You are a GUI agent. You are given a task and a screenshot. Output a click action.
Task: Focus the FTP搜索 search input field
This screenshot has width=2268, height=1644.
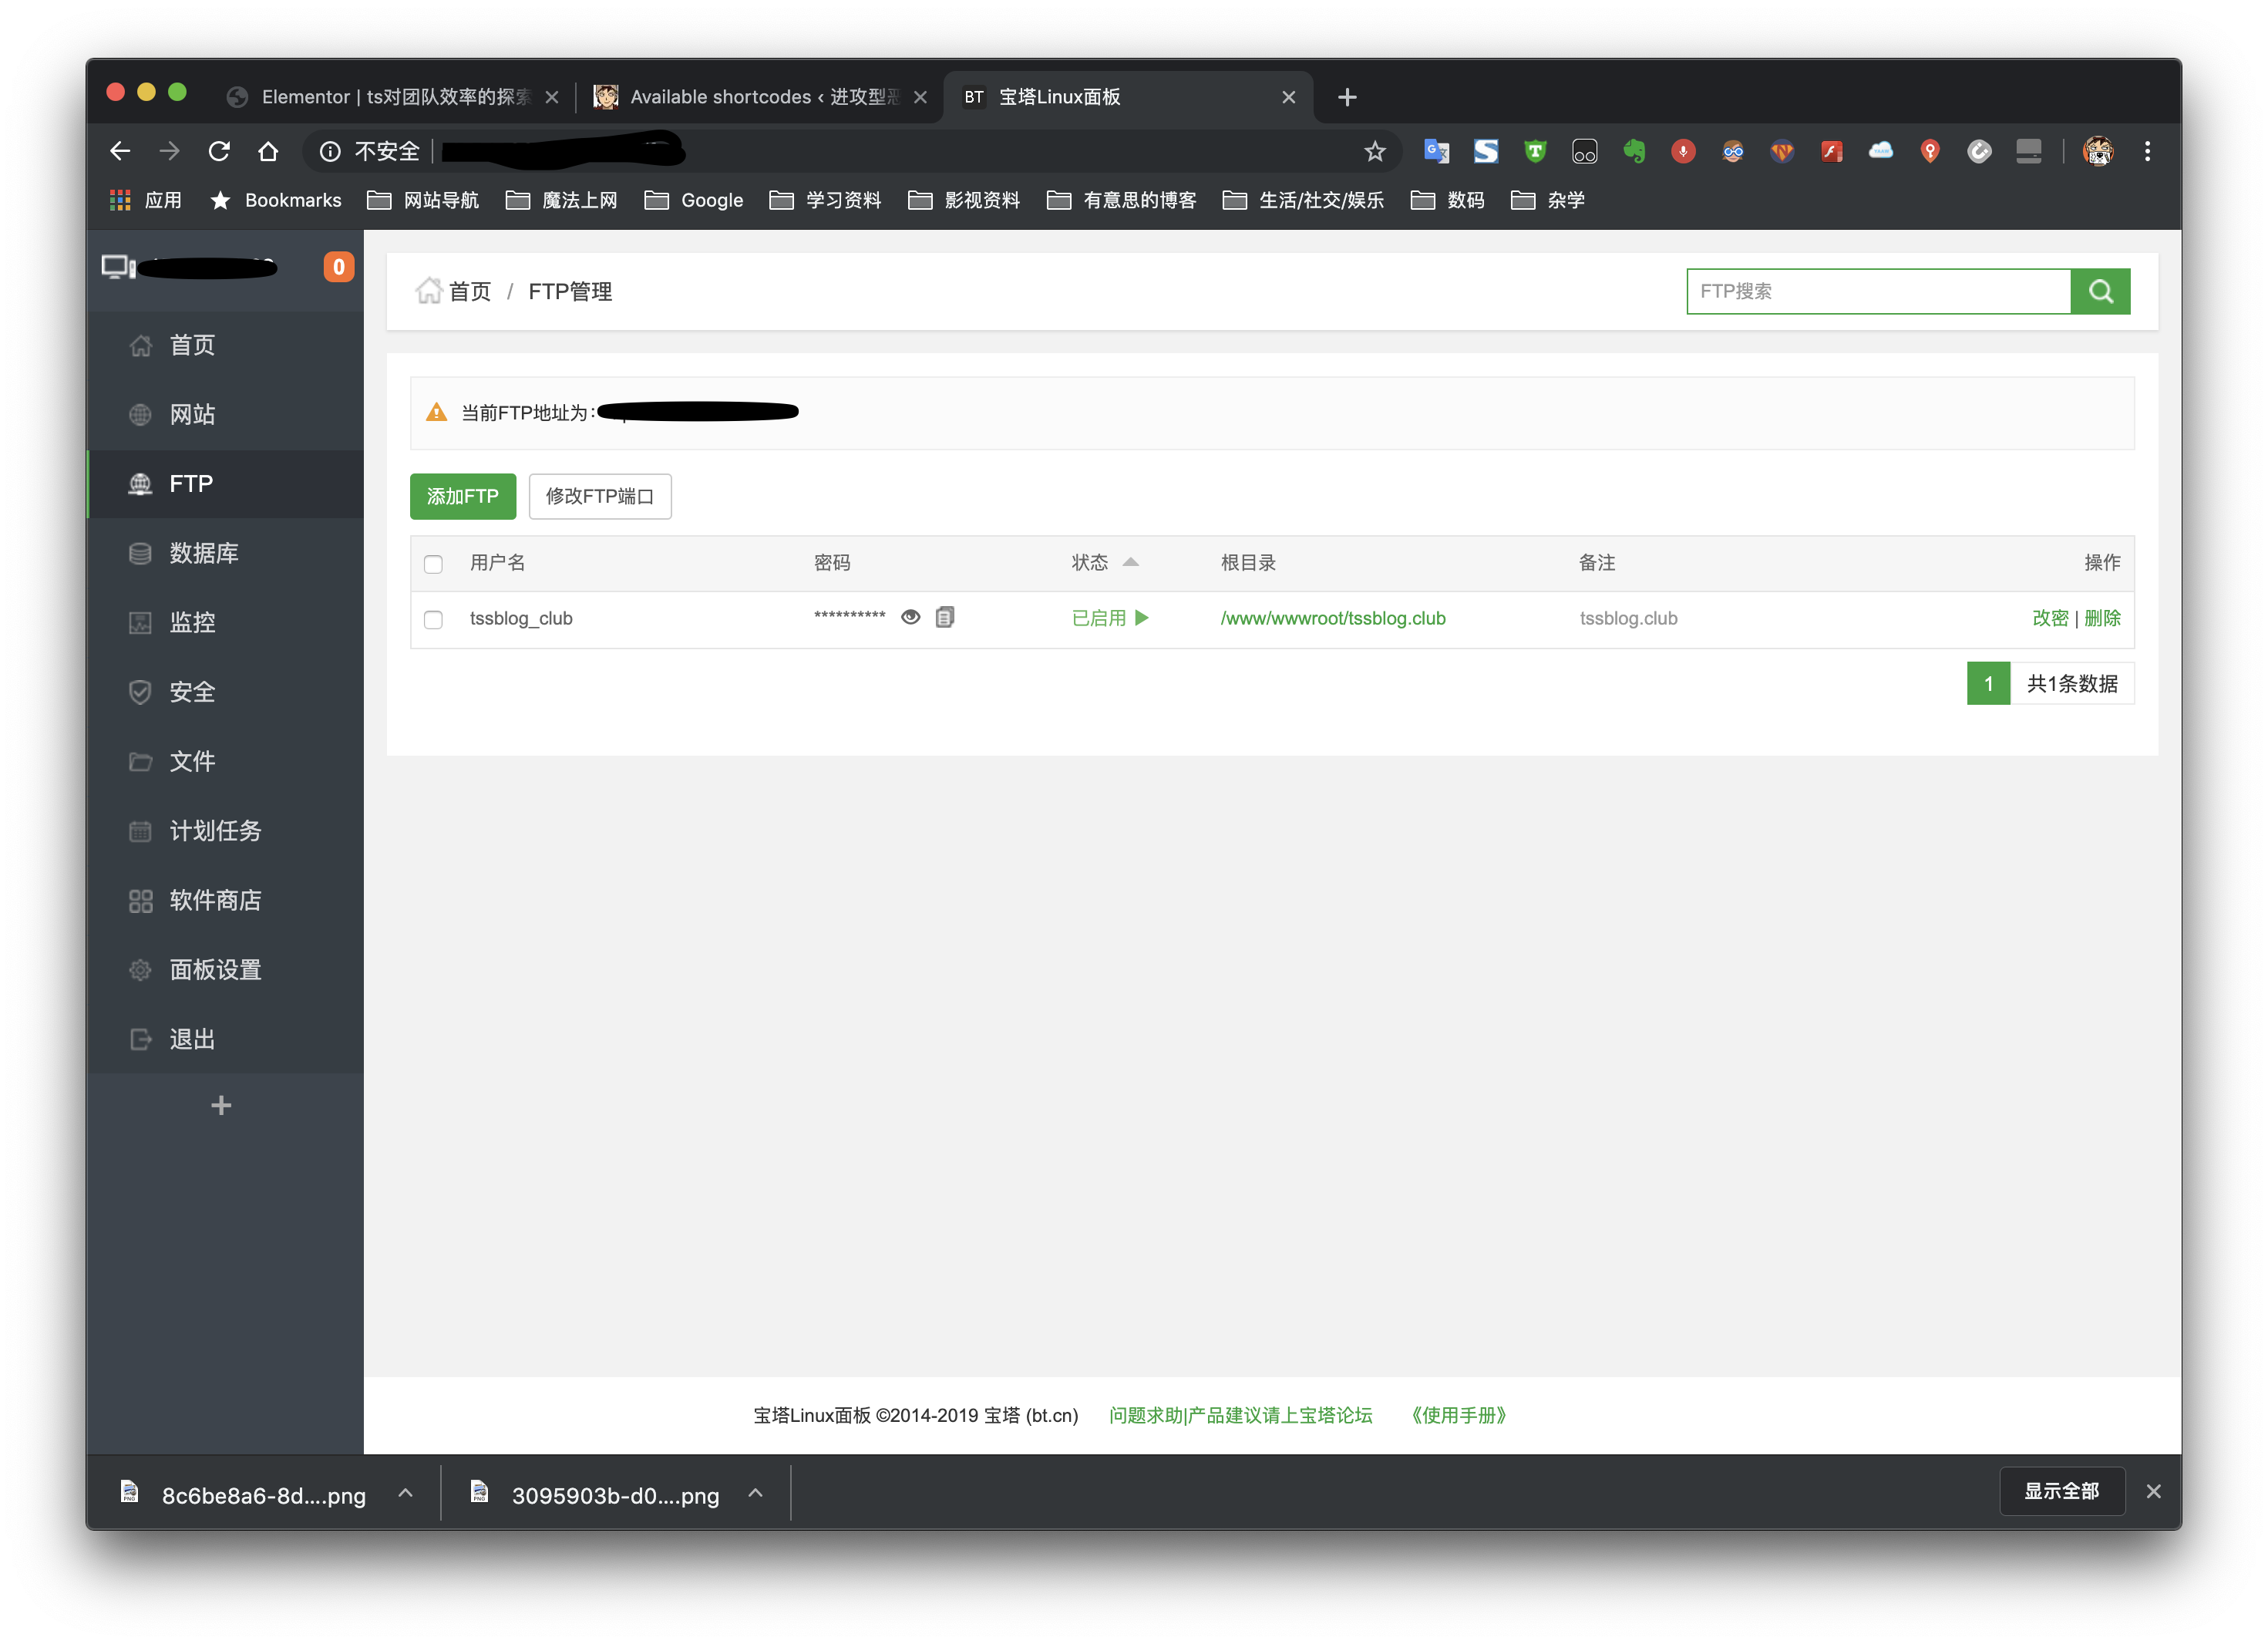[1878, 291]
